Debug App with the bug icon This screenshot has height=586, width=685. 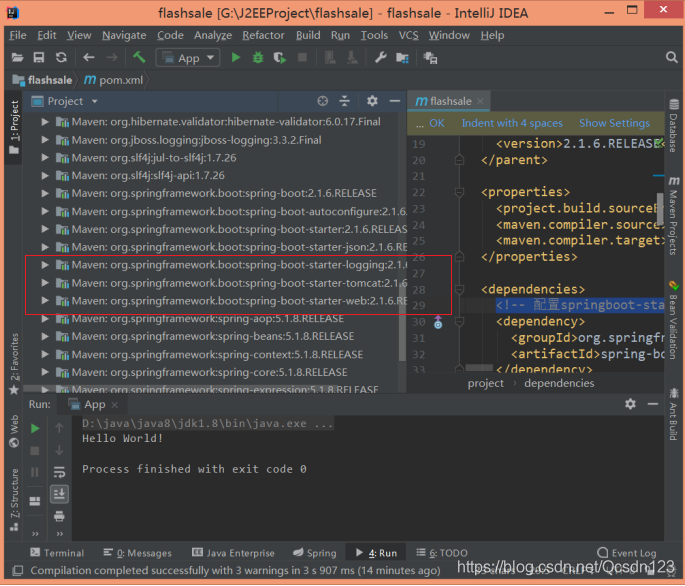[258, 58]
